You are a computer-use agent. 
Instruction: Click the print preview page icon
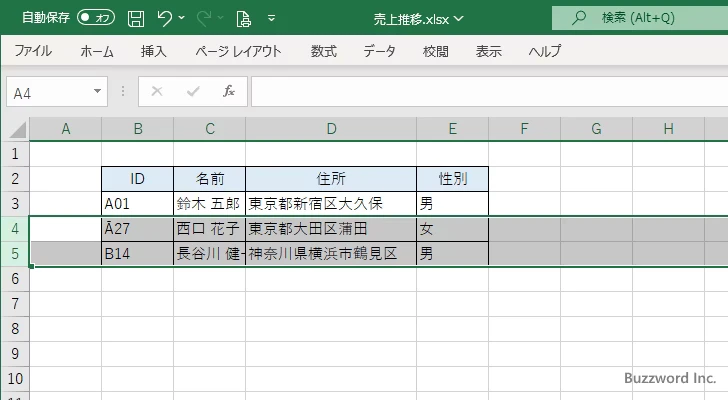pyautogui.click(x=243, y=19)
